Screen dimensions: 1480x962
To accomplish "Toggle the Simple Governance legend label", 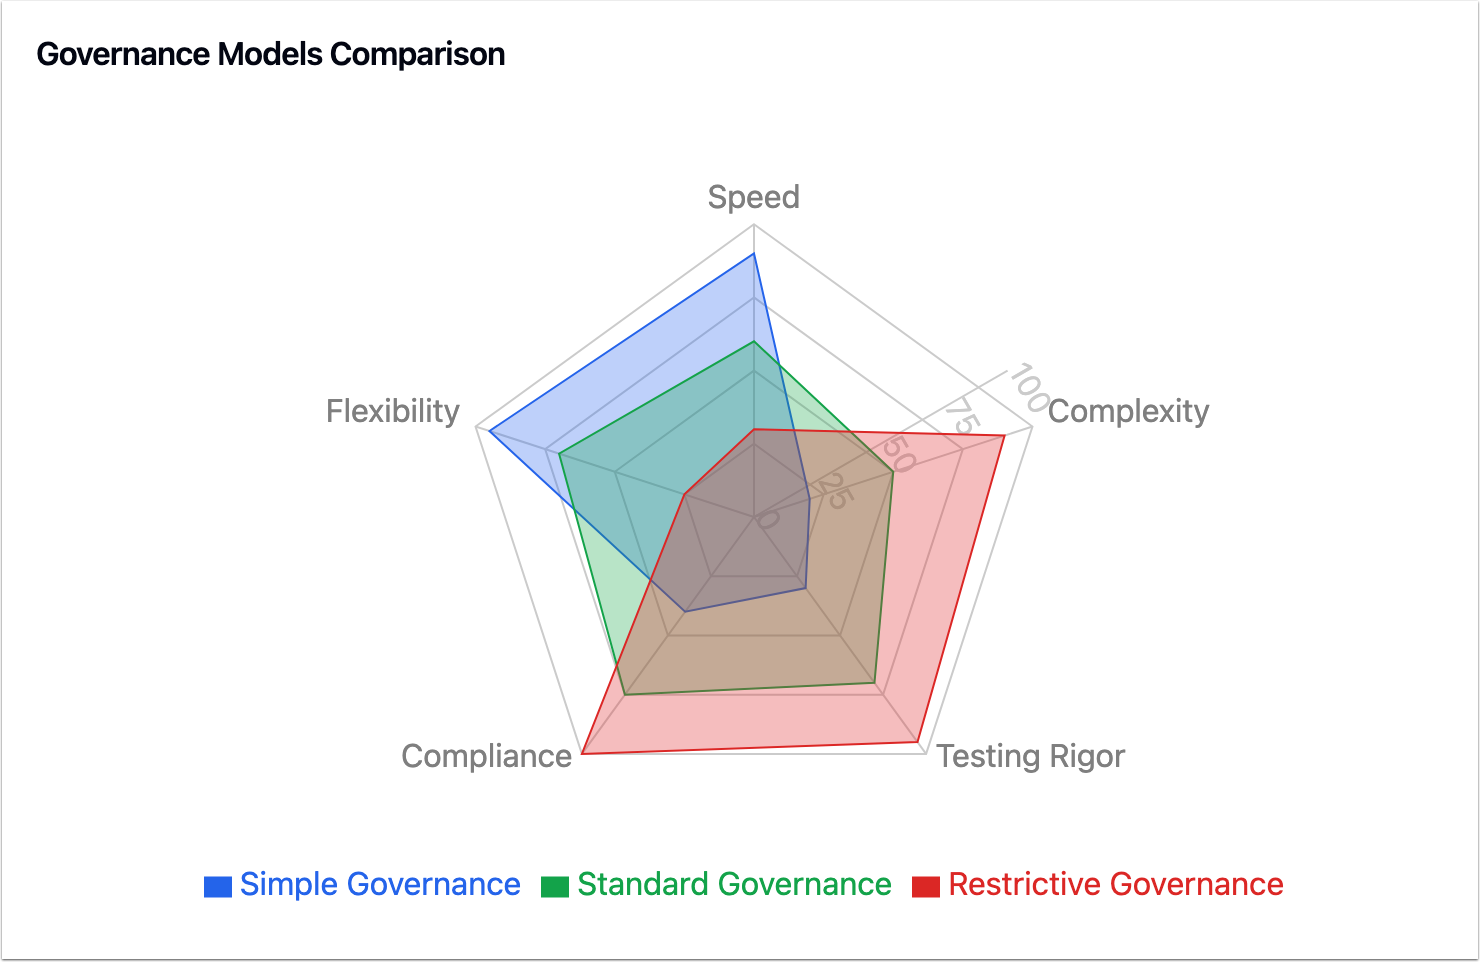I will click(x=380, y=885).
